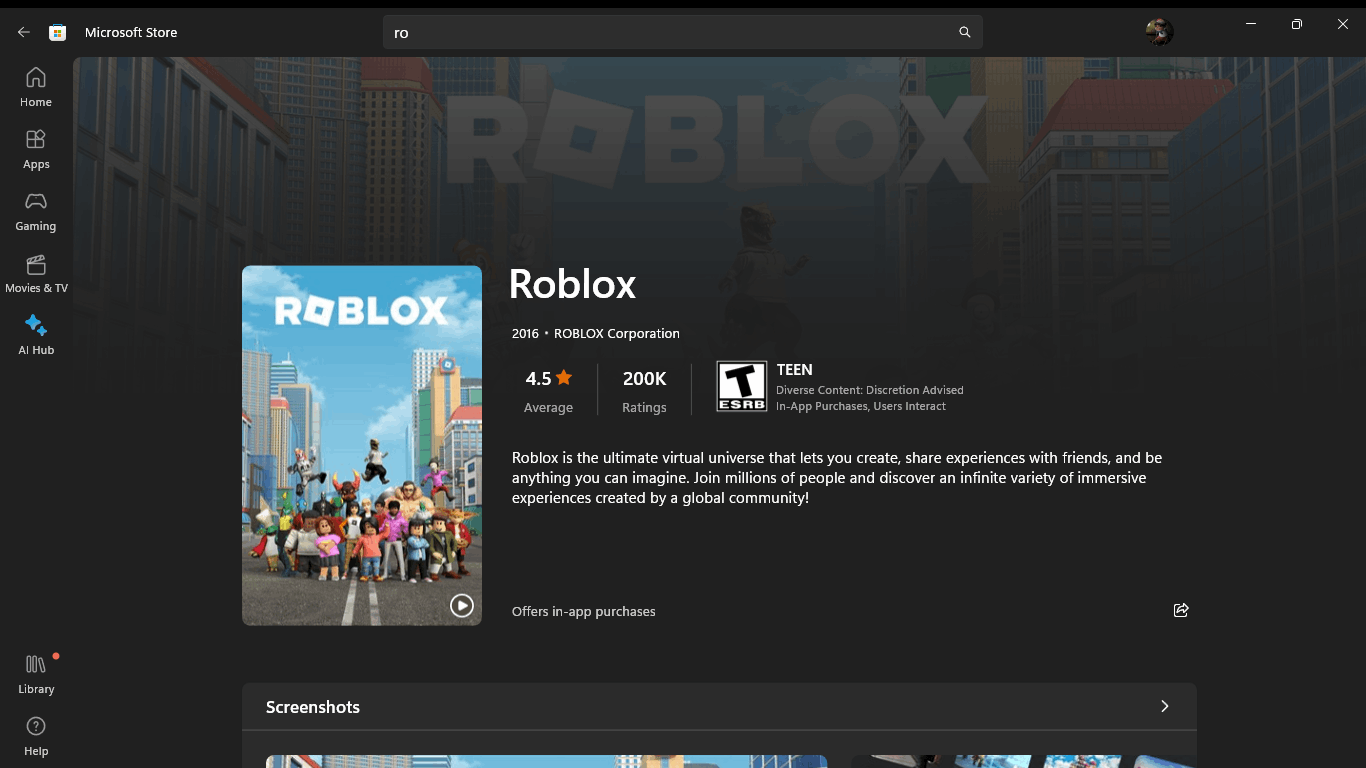Restore down the Microsoft Store window
This screenshot has width=1366, height=768.
click(x=1297, y=23)
